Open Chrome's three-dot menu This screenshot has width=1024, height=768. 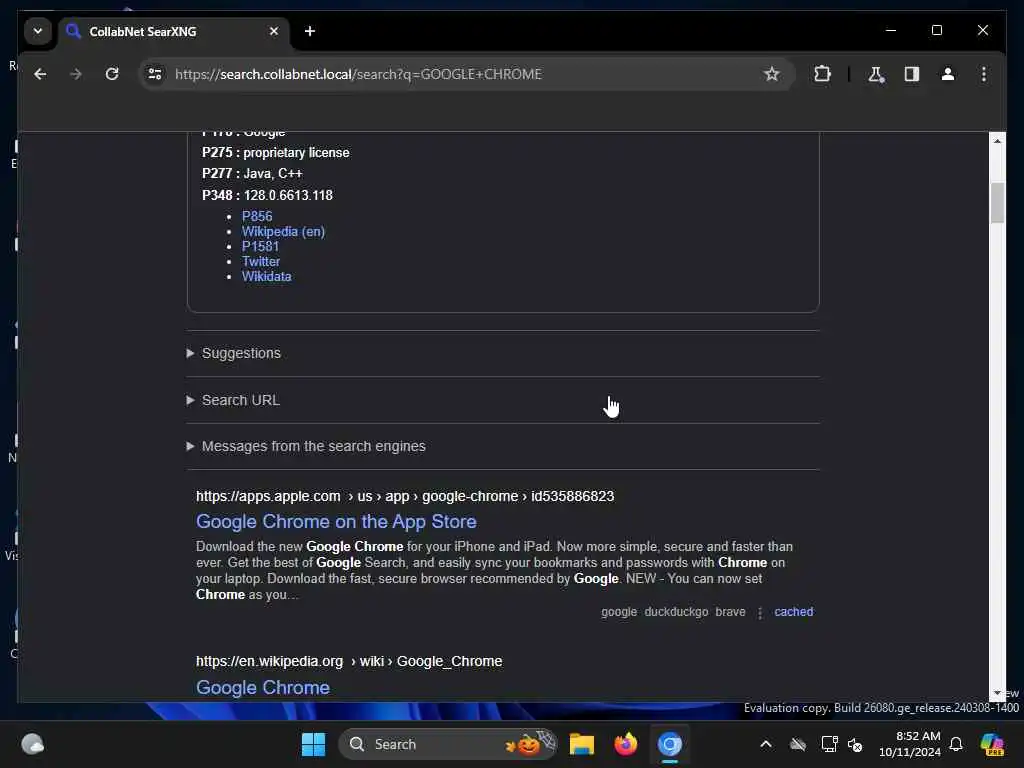point(984,74)
